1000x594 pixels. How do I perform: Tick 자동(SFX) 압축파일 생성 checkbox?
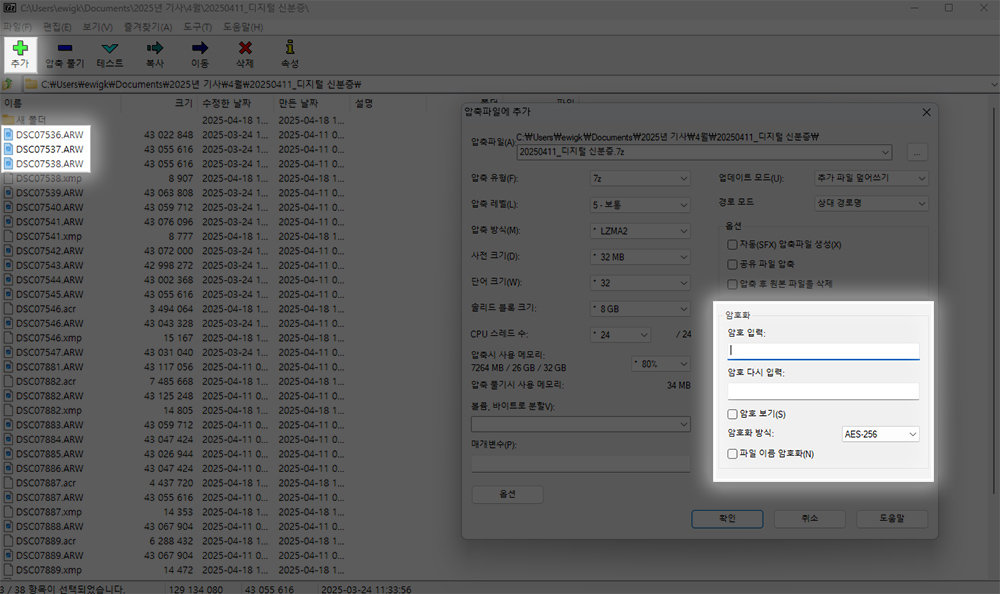coord(734,244)
